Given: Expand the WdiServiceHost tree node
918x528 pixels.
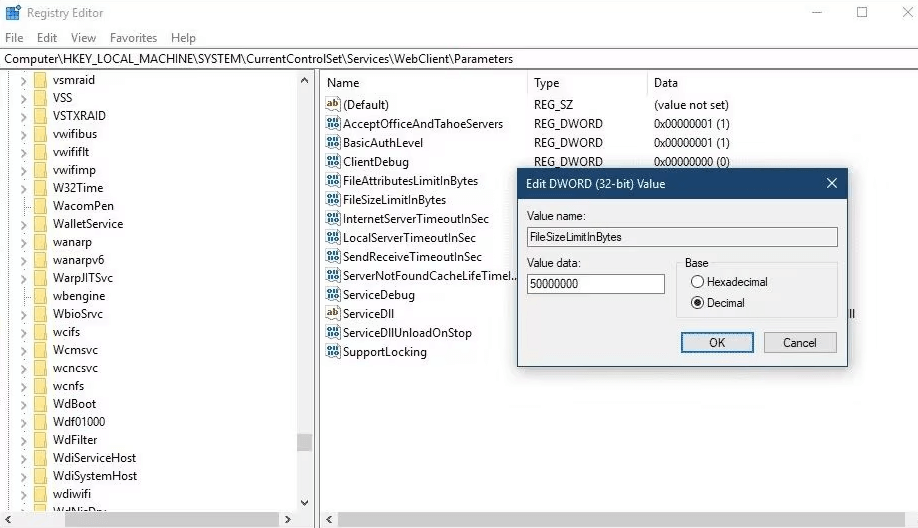Looking at the screenshot, I should coord(24,458).
